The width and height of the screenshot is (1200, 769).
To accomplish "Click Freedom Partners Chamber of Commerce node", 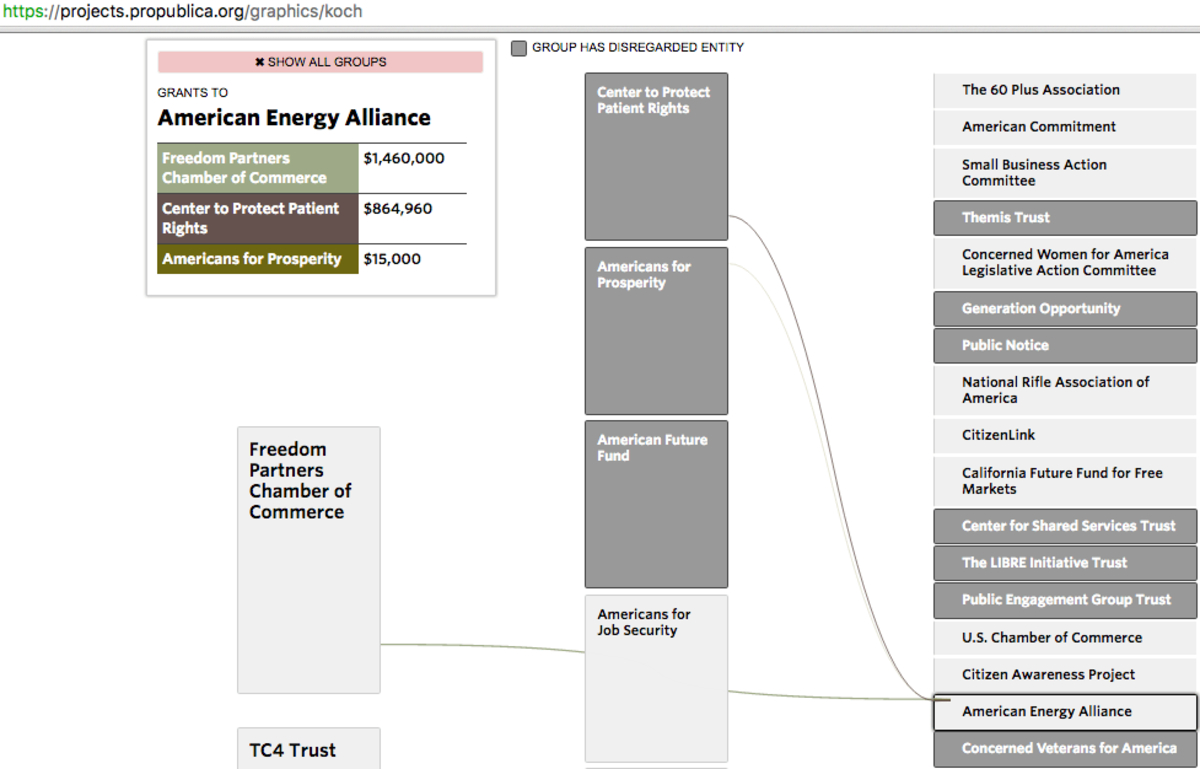I will 308,558.
